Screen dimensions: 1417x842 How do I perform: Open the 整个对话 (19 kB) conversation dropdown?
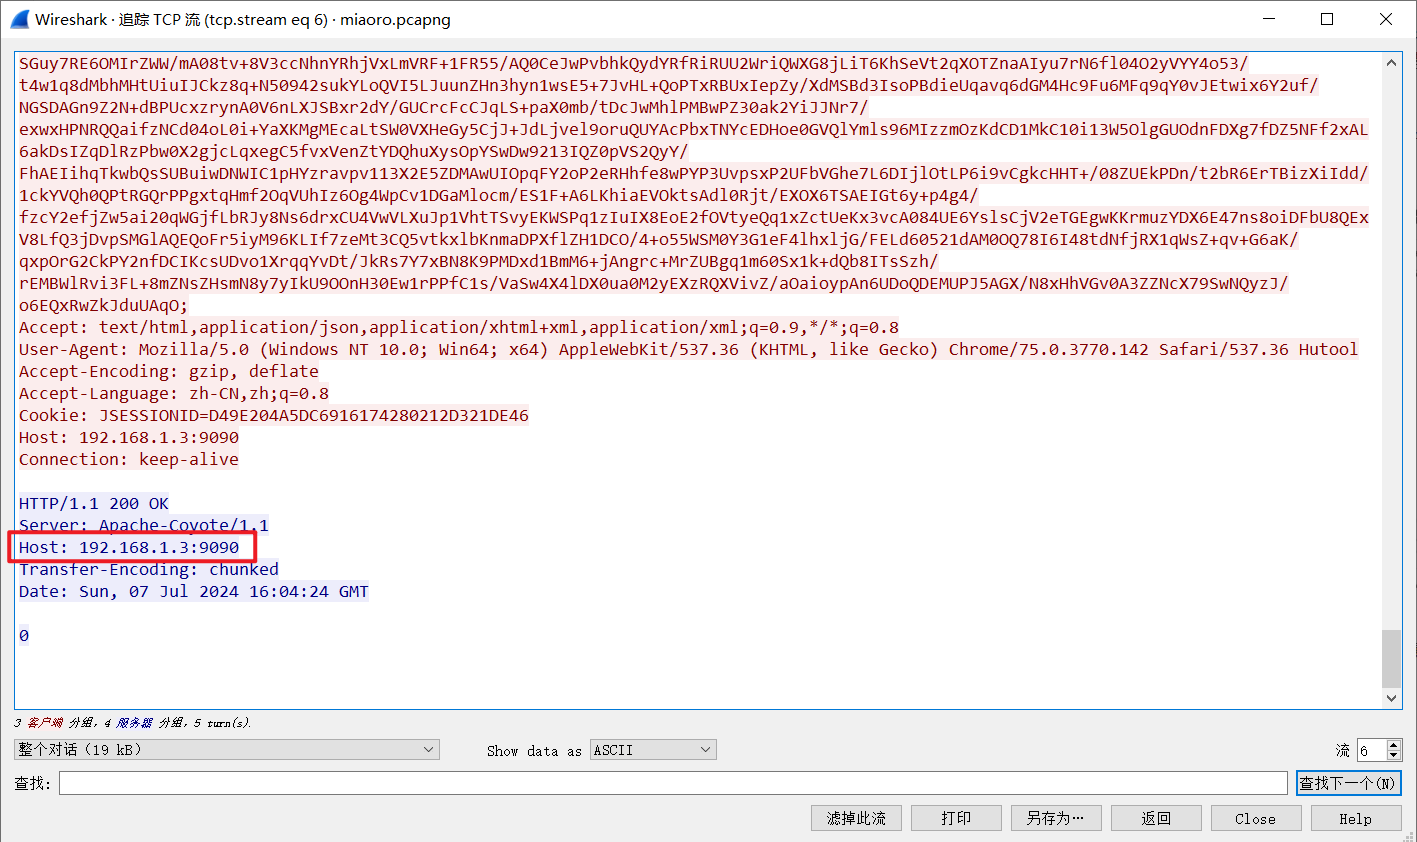pos(227,750)
